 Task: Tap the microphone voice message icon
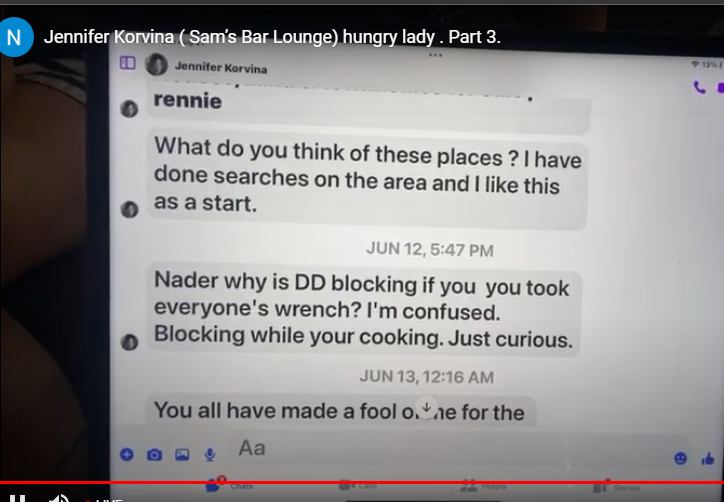click(x=210, y=455)
